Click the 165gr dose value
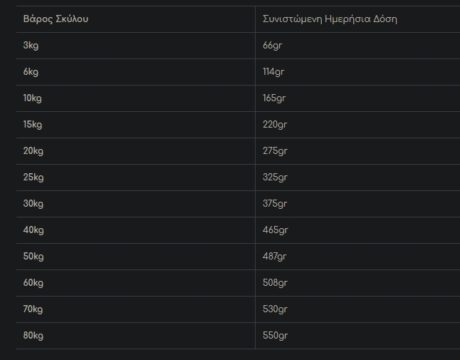 [274, 98]
